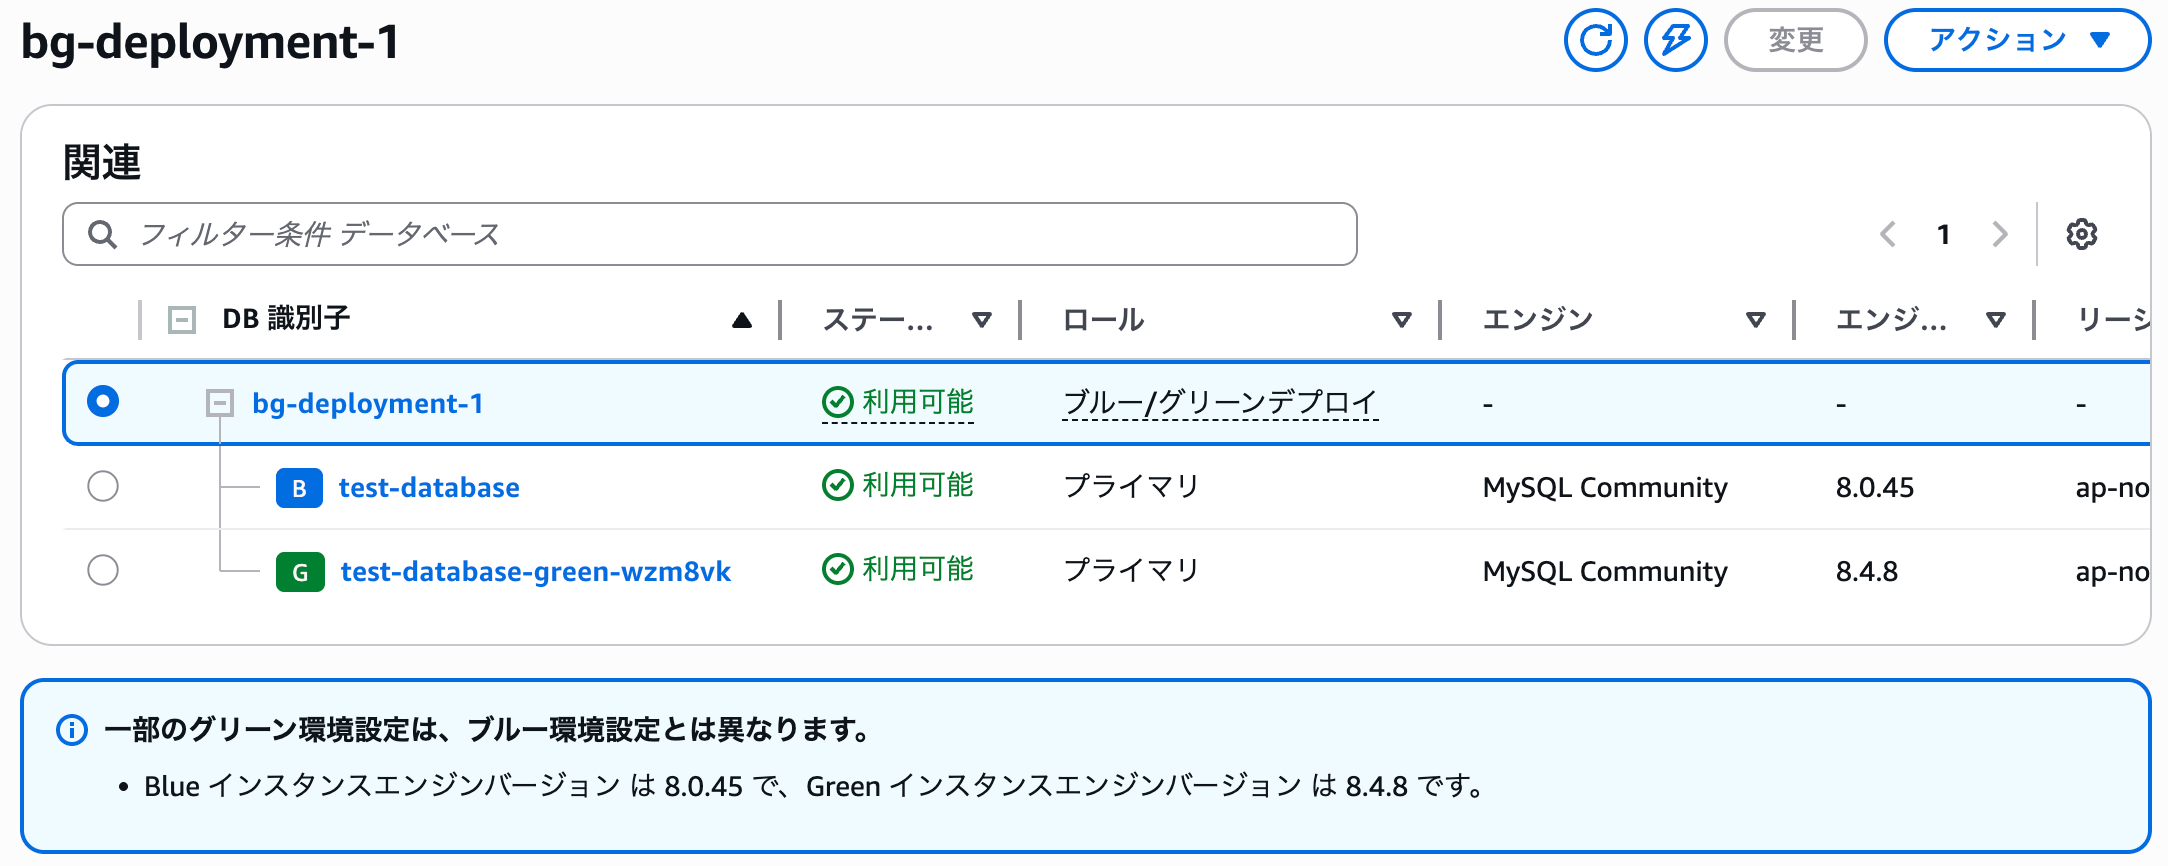Viewport: 2168px width, 866px height.
Task: Open table preferences gear icon
Action: tap(2081, 234)
